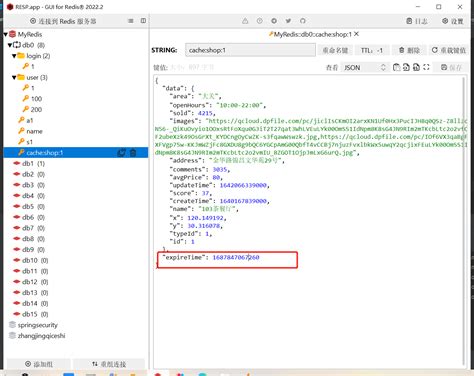Image resolution: width=474 pixels, height=376 pixels.
Task: Collapse the user namespace folder
Action: pos(14,78)
